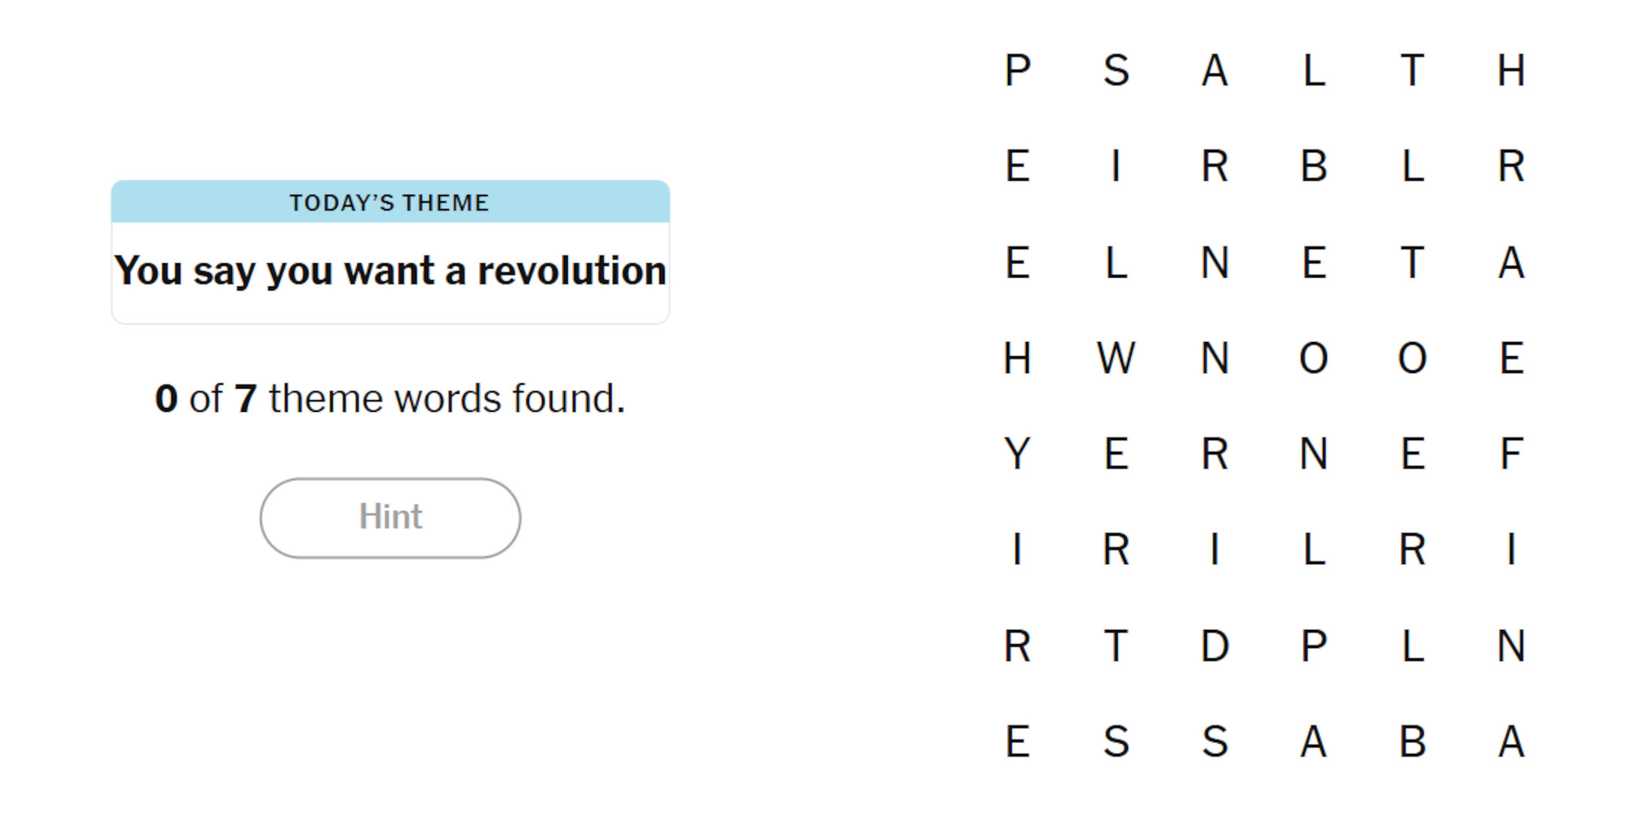Select the letter D in the grid
Screen dimensions: 1650x825
pyautogui.click(x=1214, y=646)
